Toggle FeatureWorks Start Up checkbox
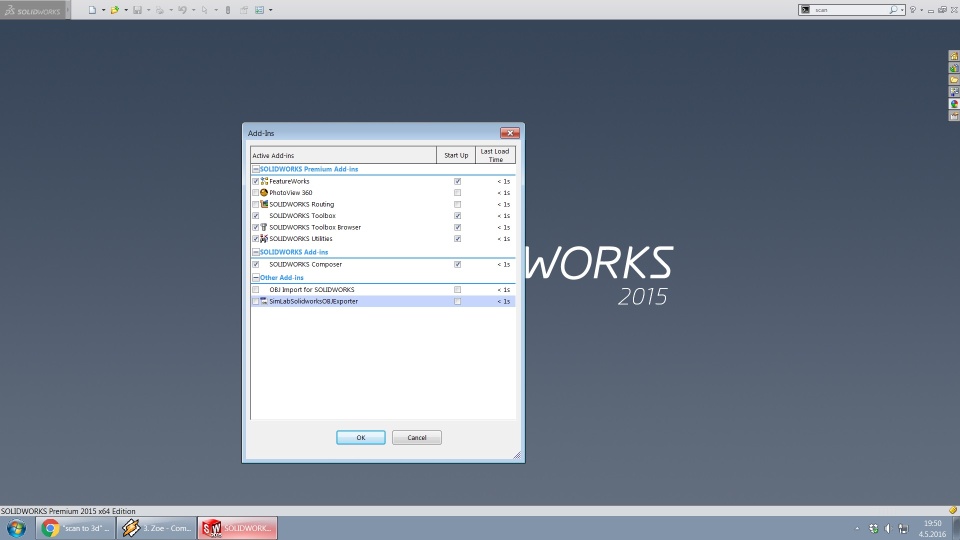Viewport: 960px width, 540px height. tap(457, 181)
